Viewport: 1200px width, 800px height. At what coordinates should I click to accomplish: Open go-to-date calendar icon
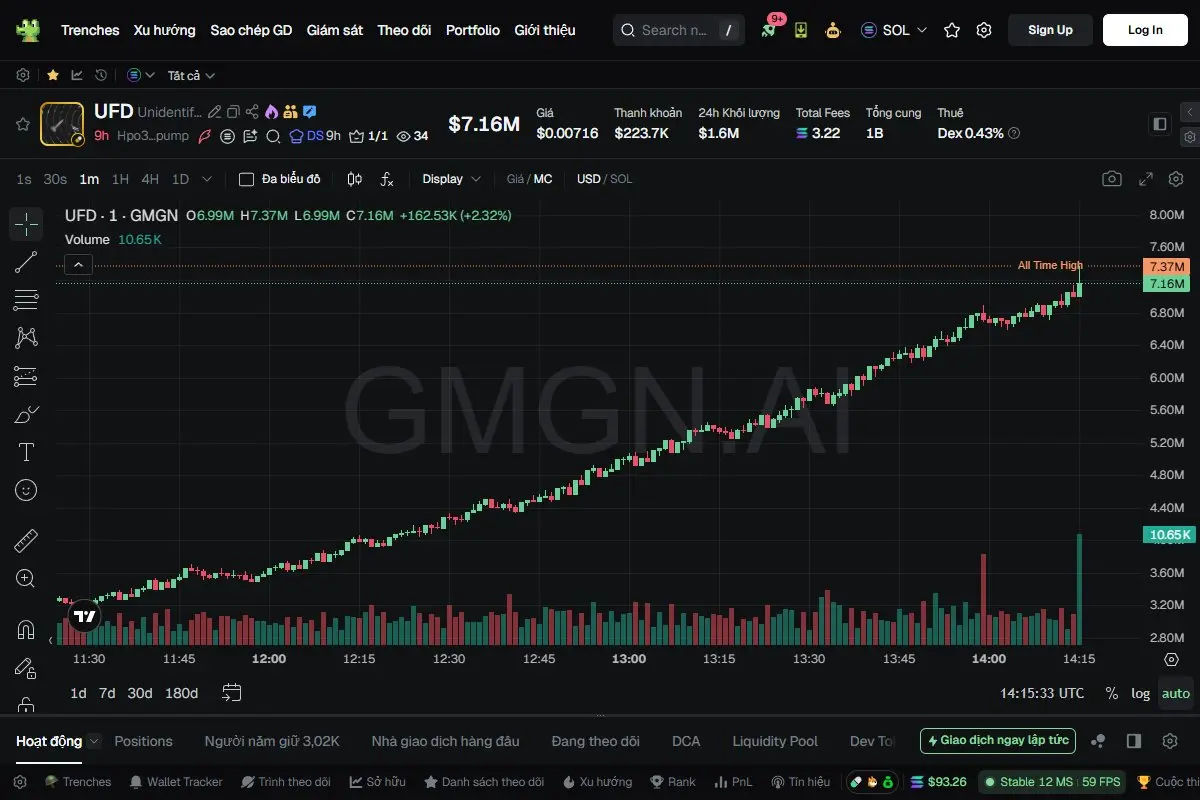pyautogui.click(x=232, y=692)
